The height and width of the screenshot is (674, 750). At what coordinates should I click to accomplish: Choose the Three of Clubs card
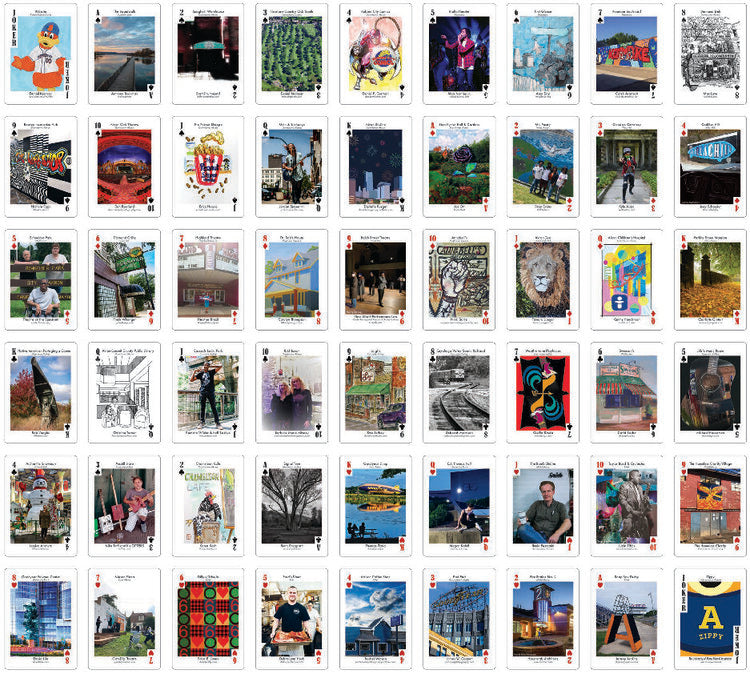(124, 506)
